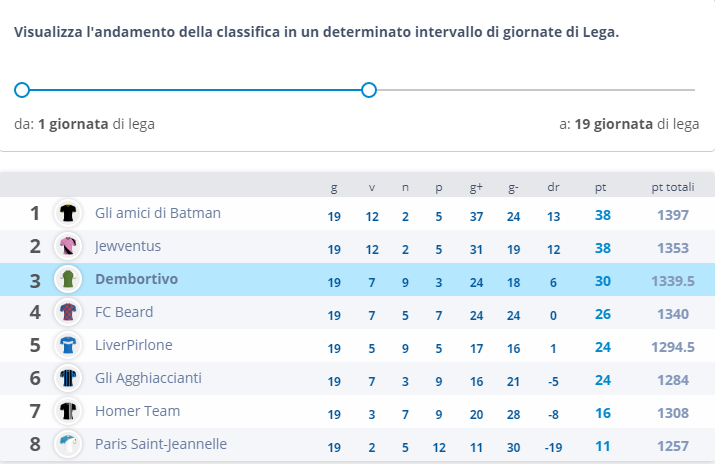The width and height of the screenshot is (715, 464).
Task: Open the Paris Saint-Jeannelle team link
Action: point(161,444)
